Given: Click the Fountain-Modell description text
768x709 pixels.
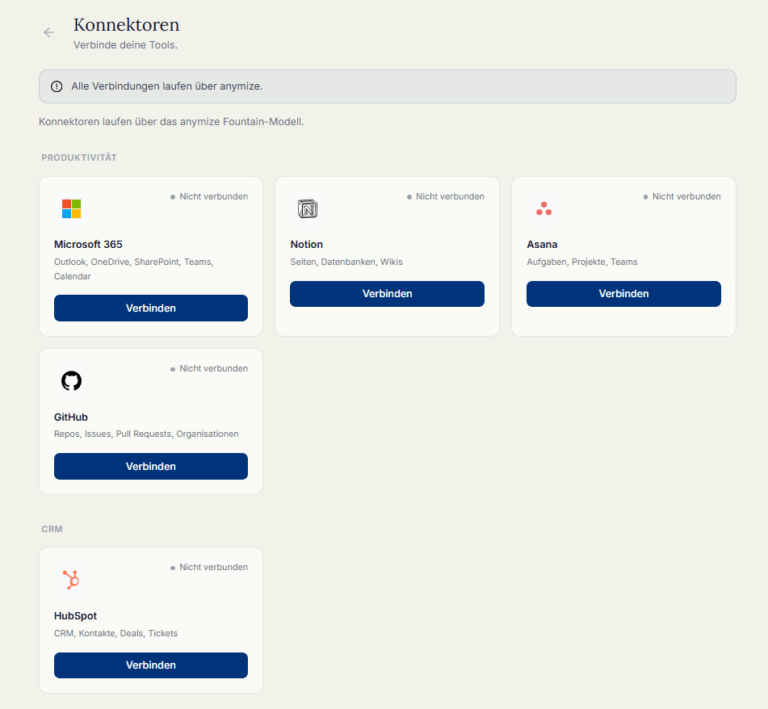Looking at the screenshot, I should tap(171, 121).
